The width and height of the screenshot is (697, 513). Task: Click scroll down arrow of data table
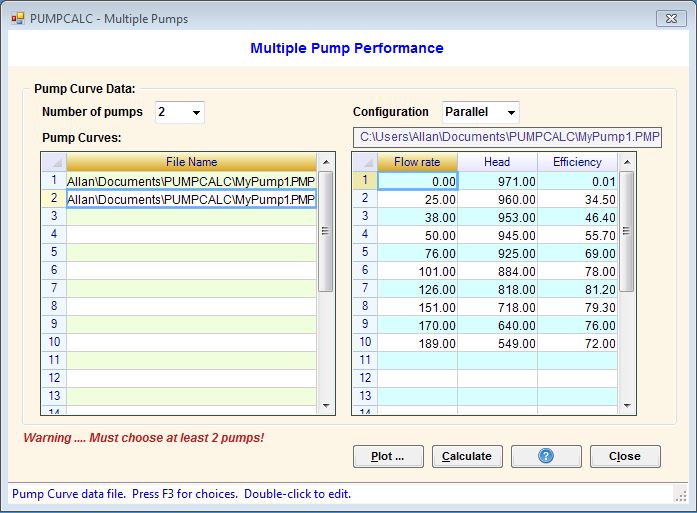click(x=627, y=405)
